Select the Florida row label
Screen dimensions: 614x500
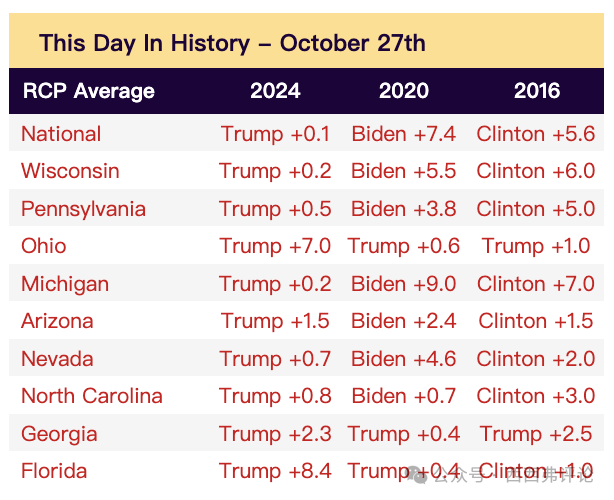(x=54, y=471)
